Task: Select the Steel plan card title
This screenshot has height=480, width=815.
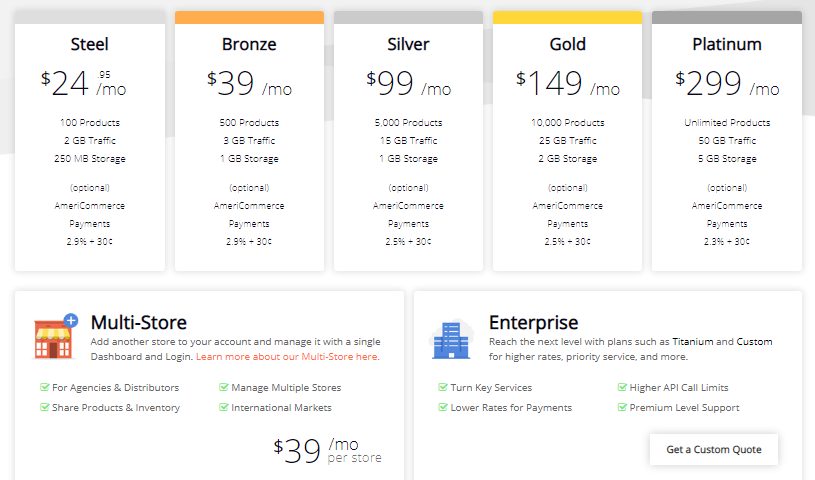Action: pos(89,44)
